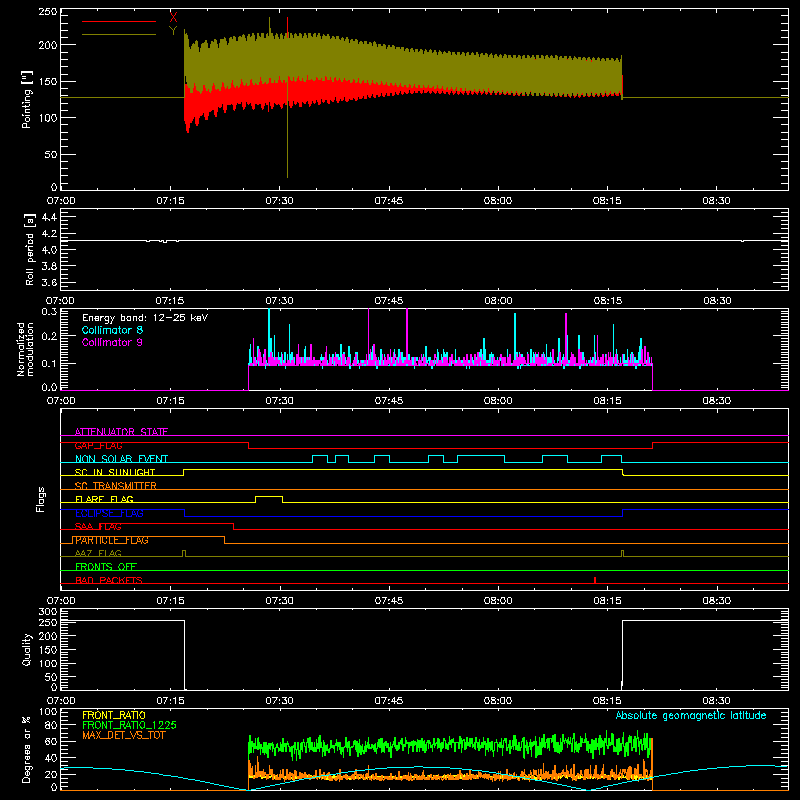Click the tallest cyan Collimator 8 spike
Image resolution: width=800 pixels, height=800 pixels.
[269, 332]
